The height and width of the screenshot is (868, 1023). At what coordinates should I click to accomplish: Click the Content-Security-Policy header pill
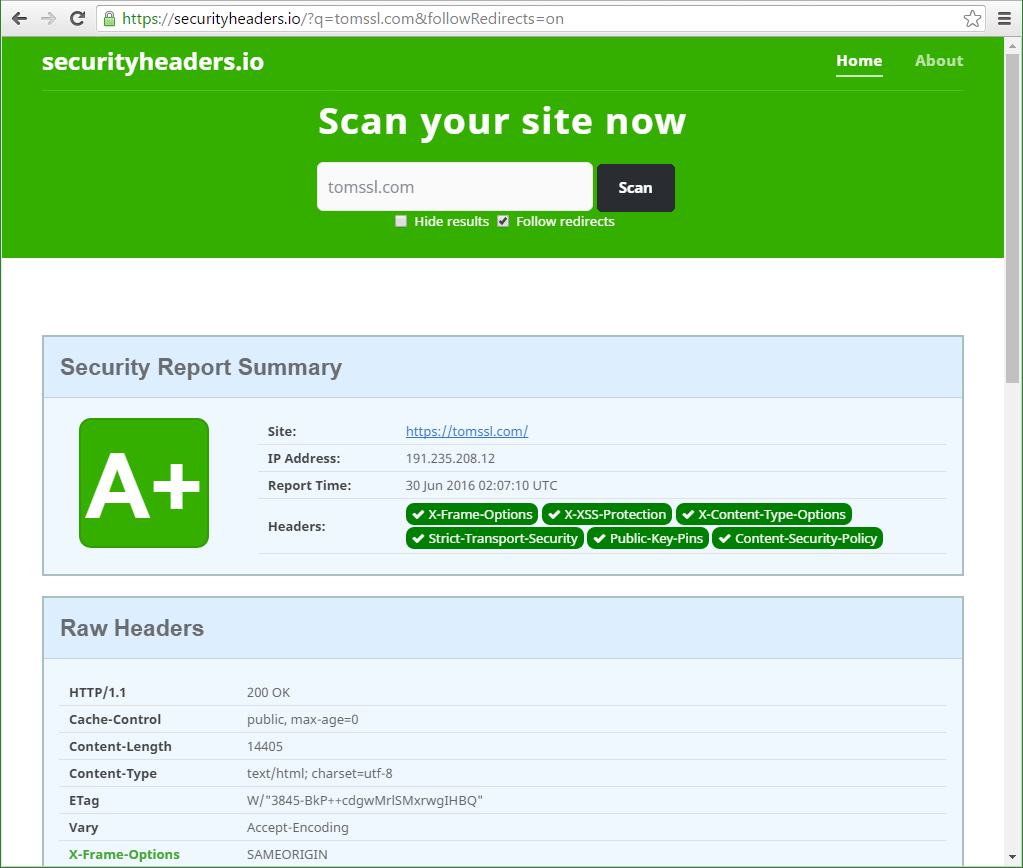(797, 538)
